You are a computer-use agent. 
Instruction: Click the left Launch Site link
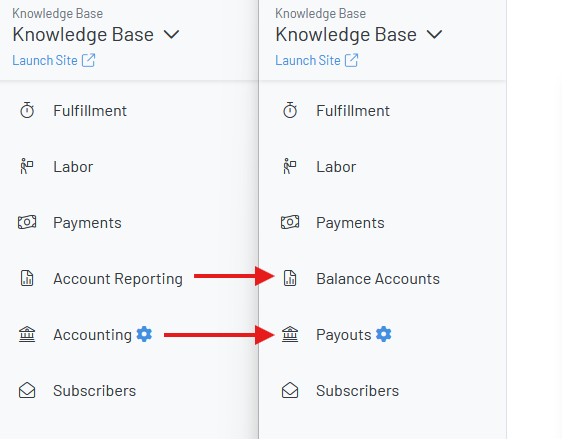point(54,60)
